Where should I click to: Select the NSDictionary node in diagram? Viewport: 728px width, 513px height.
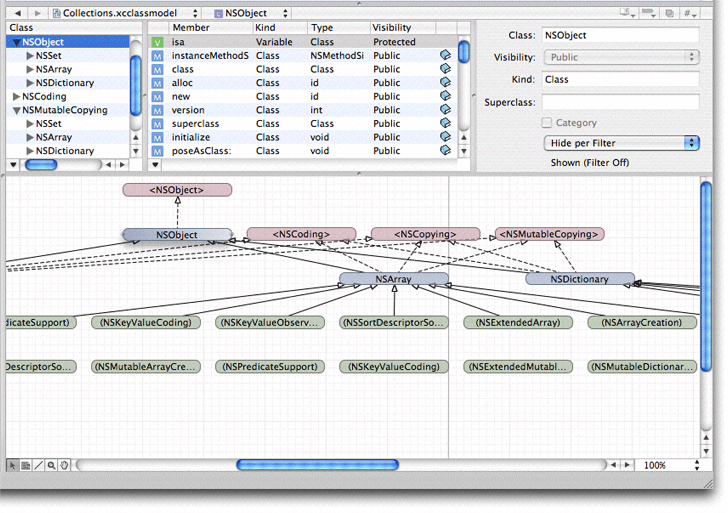[579, 279]
